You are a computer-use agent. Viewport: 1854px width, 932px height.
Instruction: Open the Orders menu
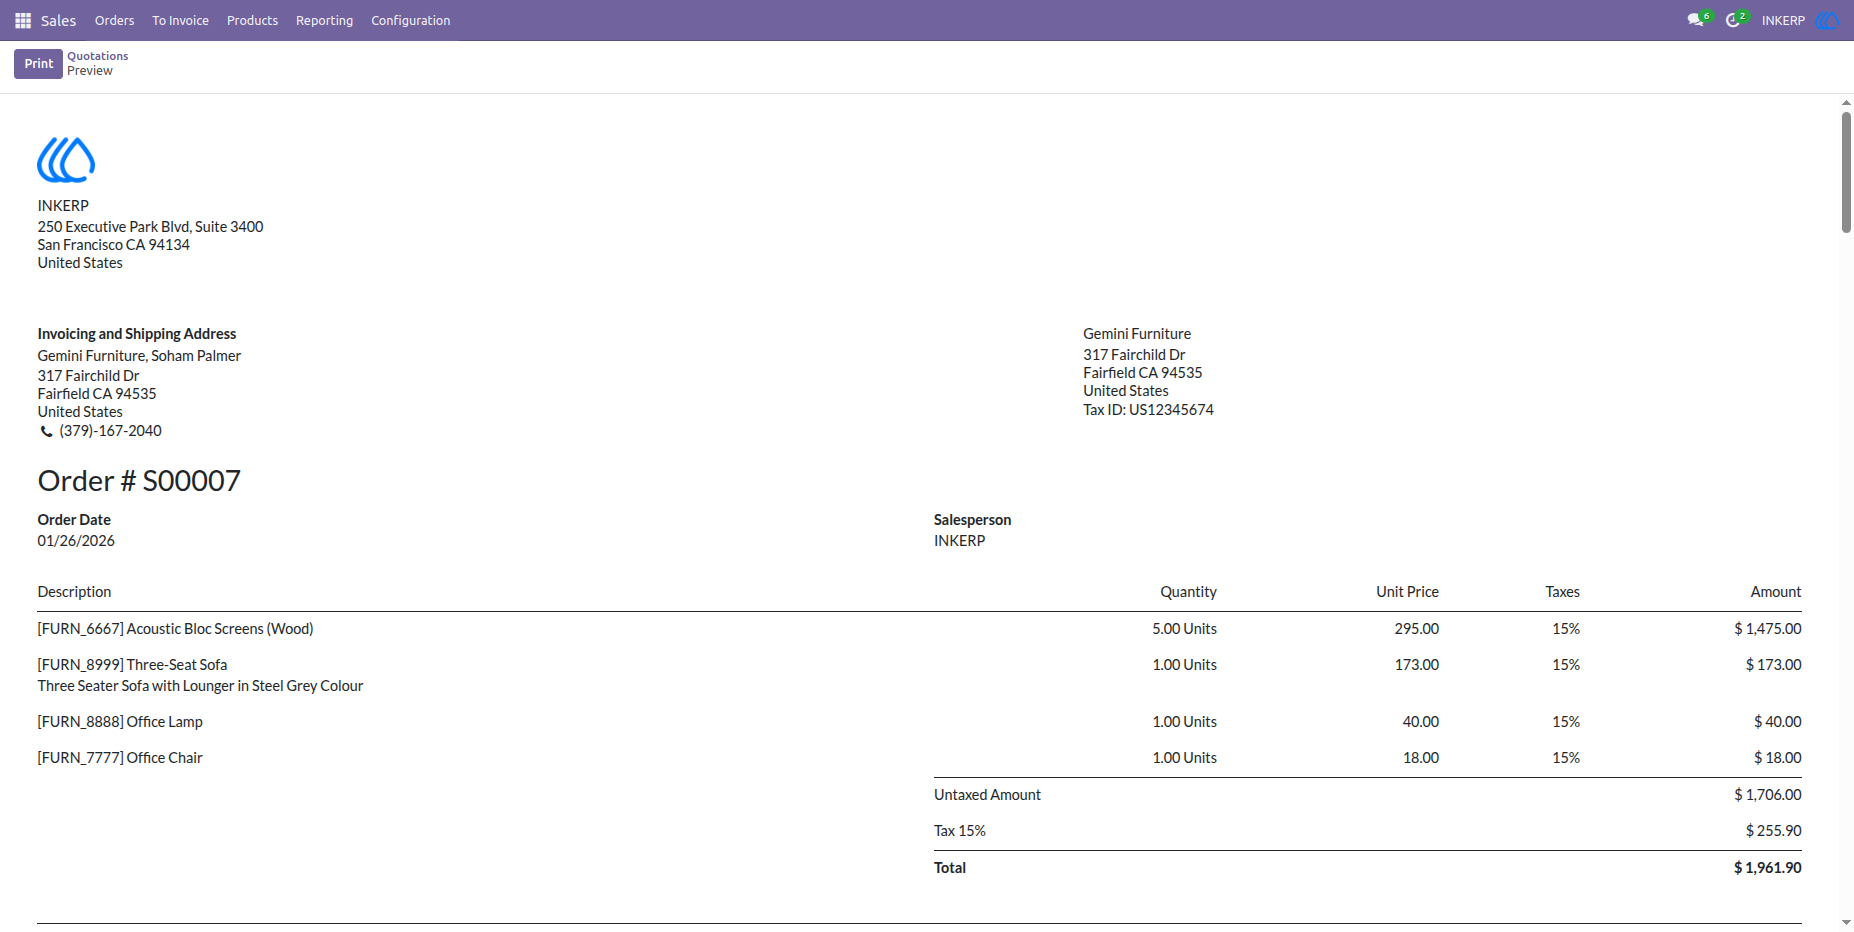114,20
